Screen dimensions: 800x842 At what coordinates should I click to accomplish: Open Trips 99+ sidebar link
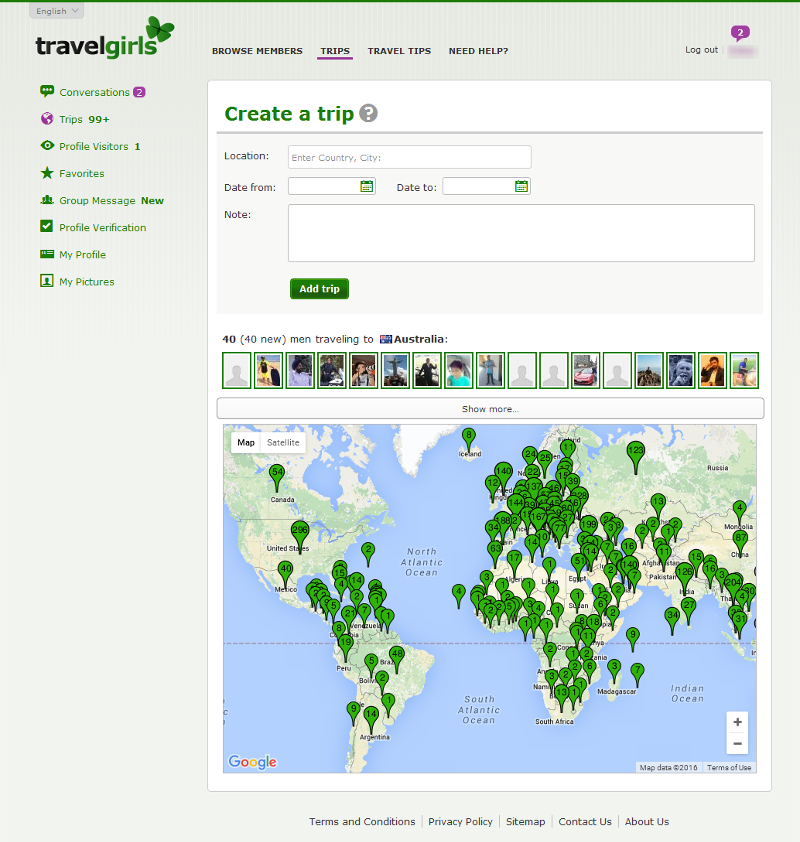point(84,119)
